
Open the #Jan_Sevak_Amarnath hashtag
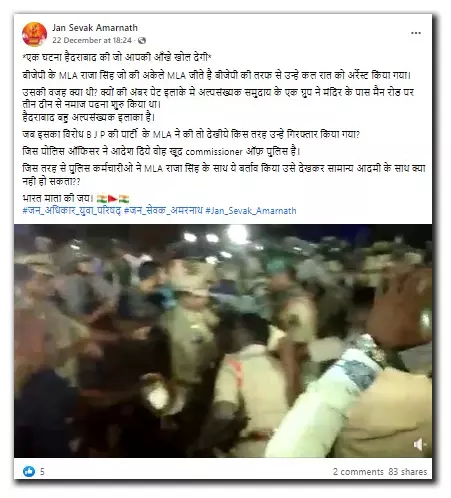[x=251, y=211]
